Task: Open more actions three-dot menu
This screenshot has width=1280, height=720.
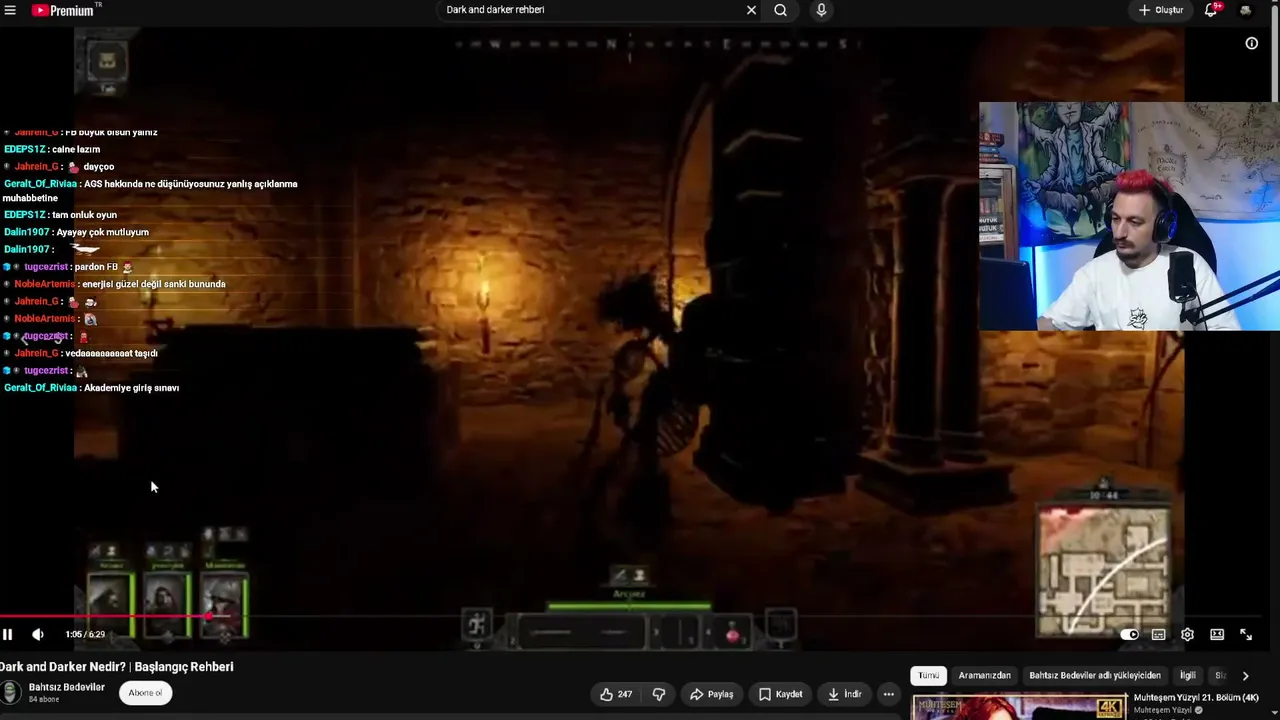Action: [x=888, y=694]
